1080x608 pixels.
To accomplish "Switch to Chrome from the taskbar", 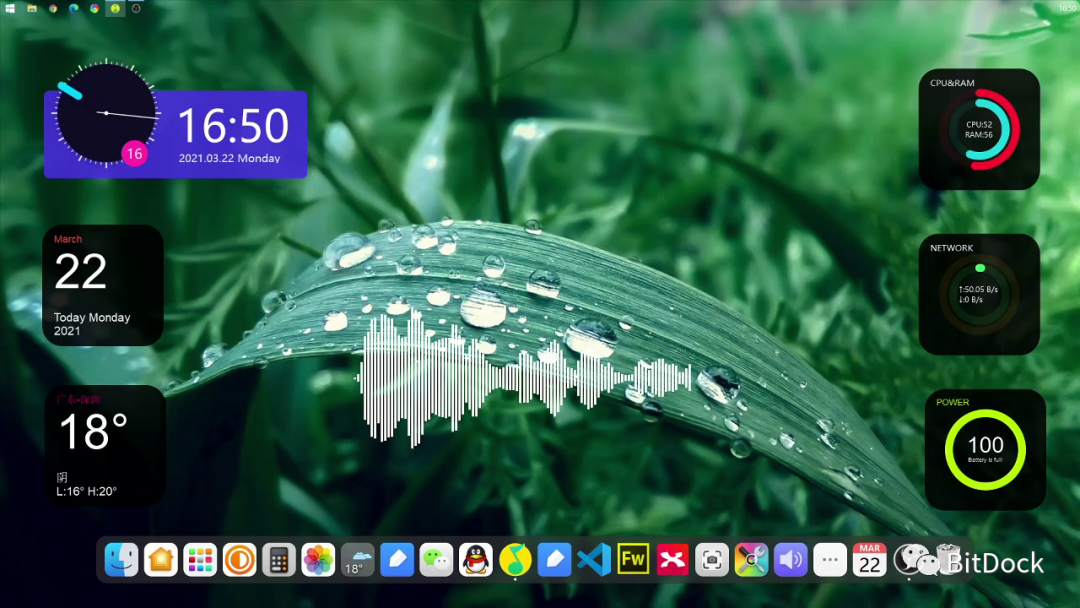I will 52,8.
